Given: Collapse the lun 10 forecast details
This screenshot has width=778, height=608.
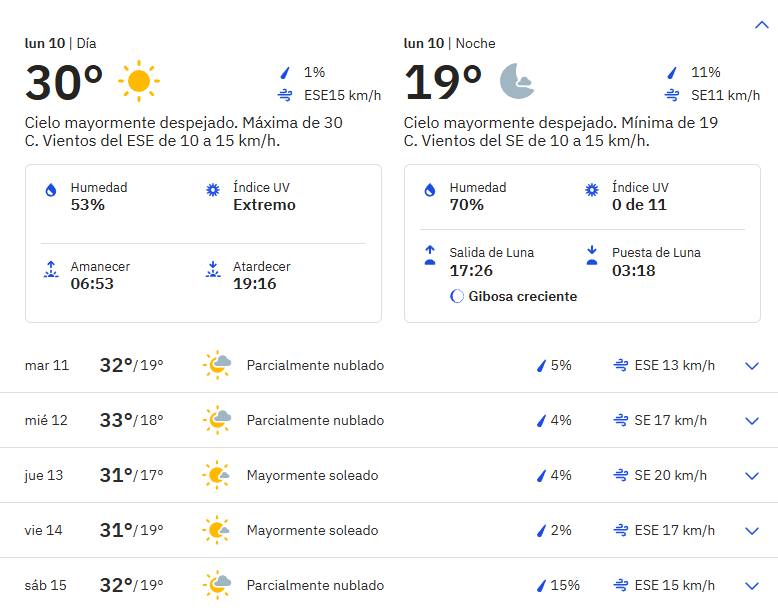Looking at the screenshot, I should point(761,25).
